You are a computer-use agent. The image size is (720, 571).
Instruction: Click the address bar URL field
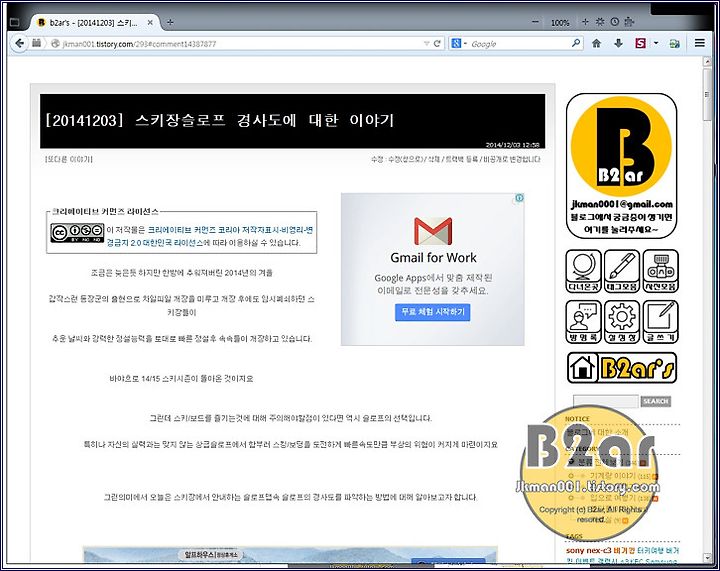[x=241, y=44]
